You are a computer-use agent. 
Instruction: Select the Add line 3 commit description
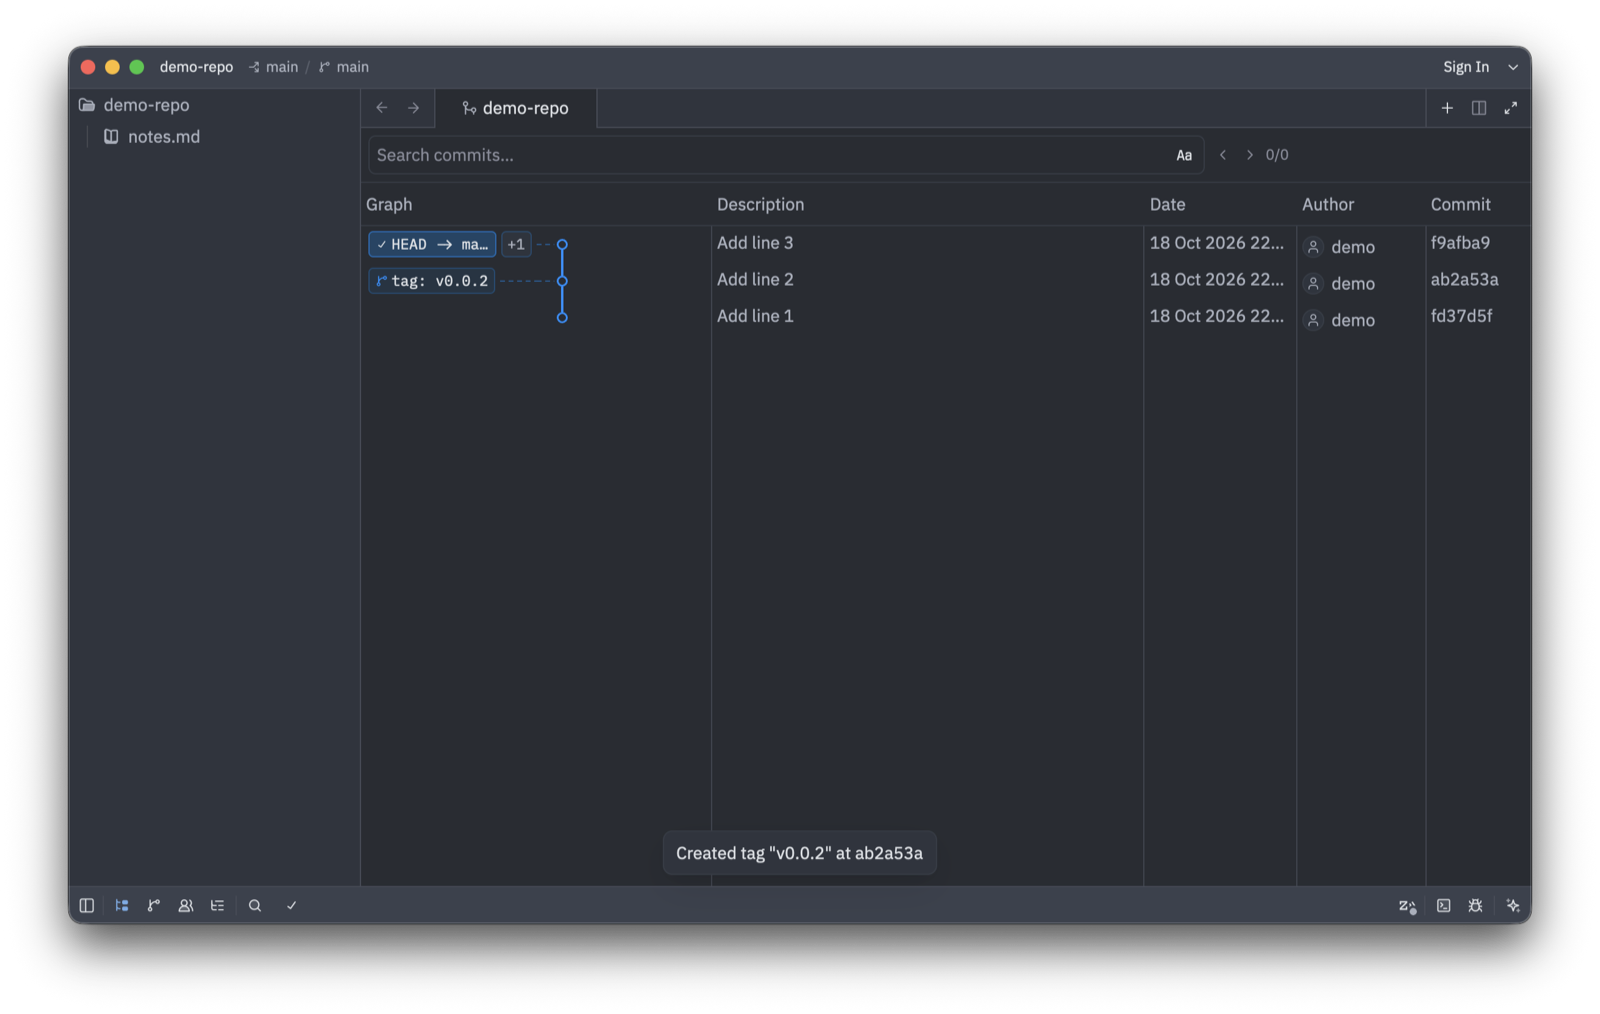[x=755, y=243]
